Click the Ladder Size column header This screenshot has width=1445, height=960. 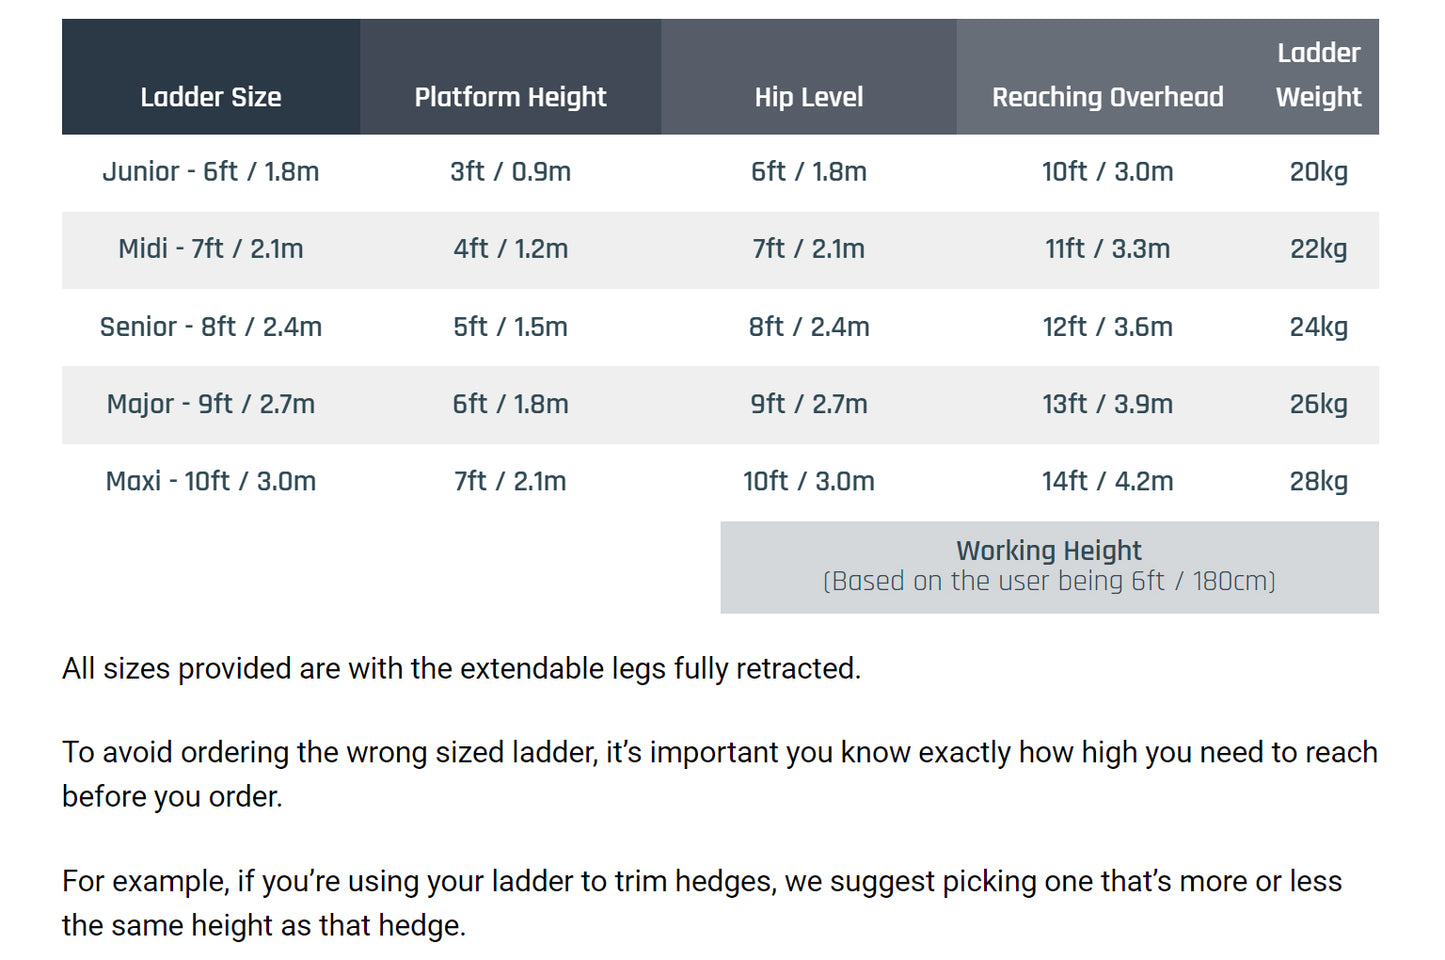coord(211,97)
